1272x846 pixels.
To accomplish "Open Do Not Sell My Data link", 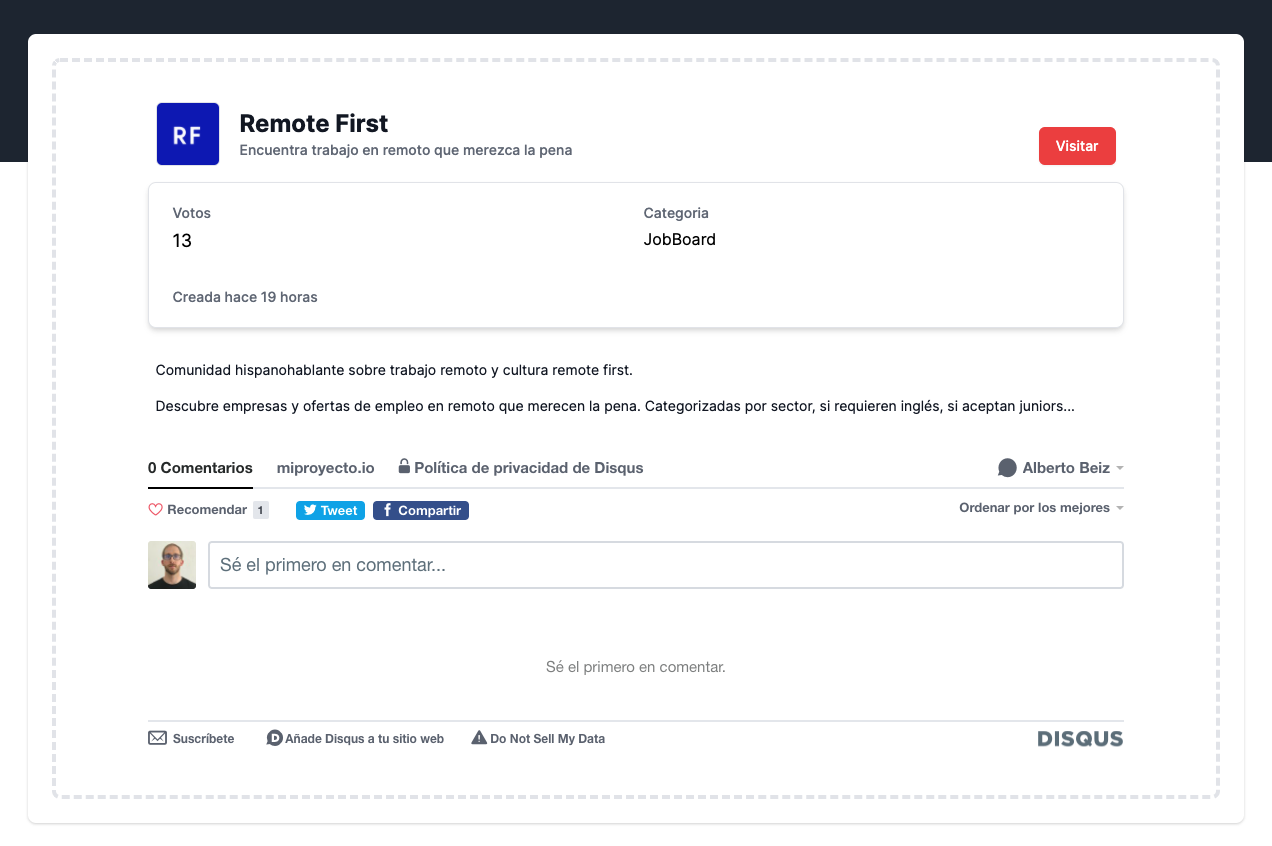I will [x=548, y=739].
